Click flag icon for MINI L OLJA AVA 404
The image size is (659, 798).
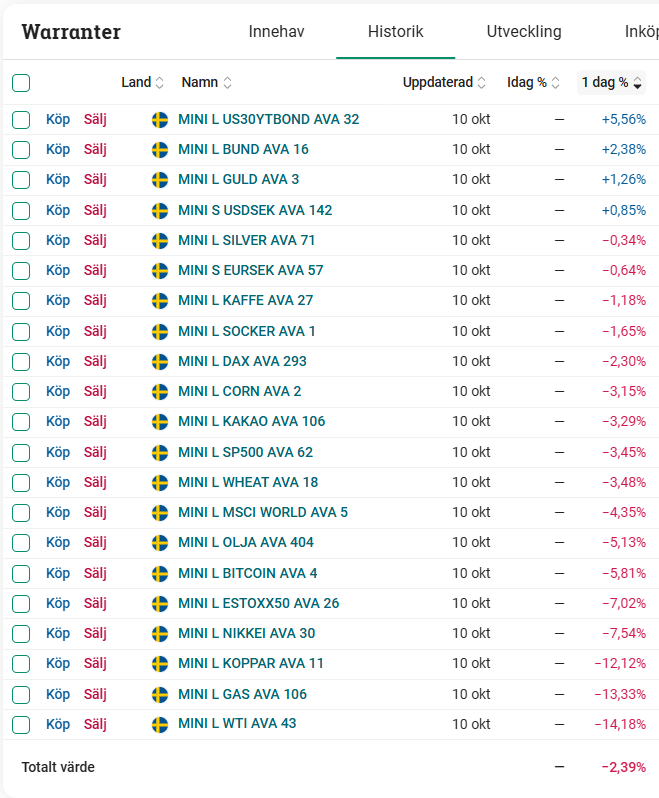click(x=159, y=543)
